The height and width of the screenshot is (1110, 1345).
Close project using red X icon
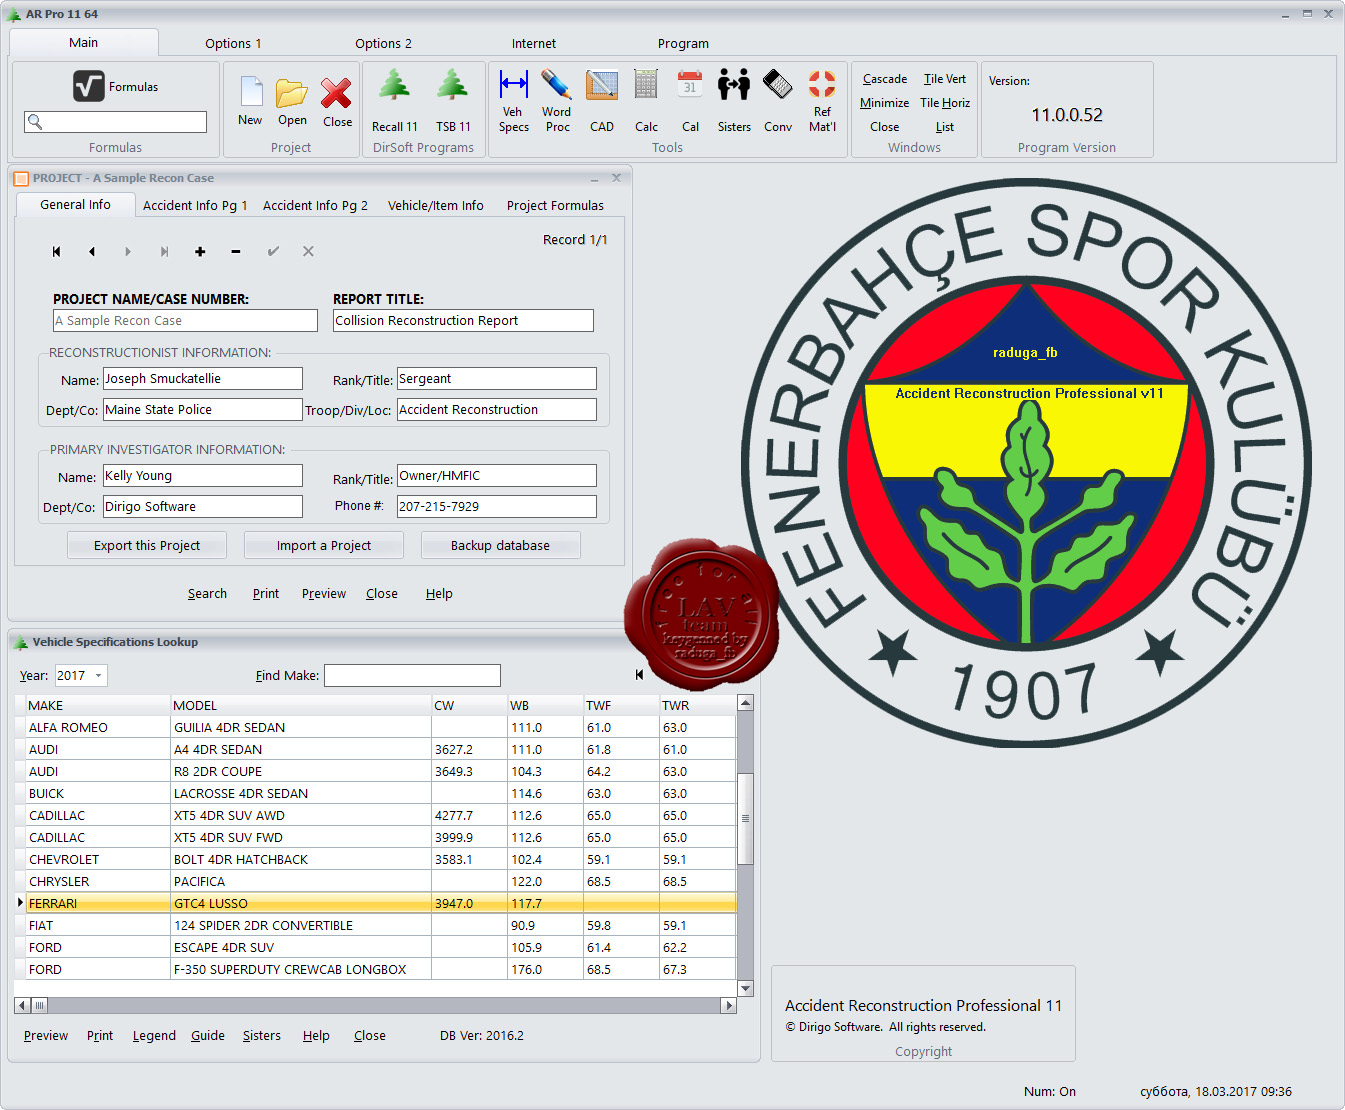click(337, 101)
